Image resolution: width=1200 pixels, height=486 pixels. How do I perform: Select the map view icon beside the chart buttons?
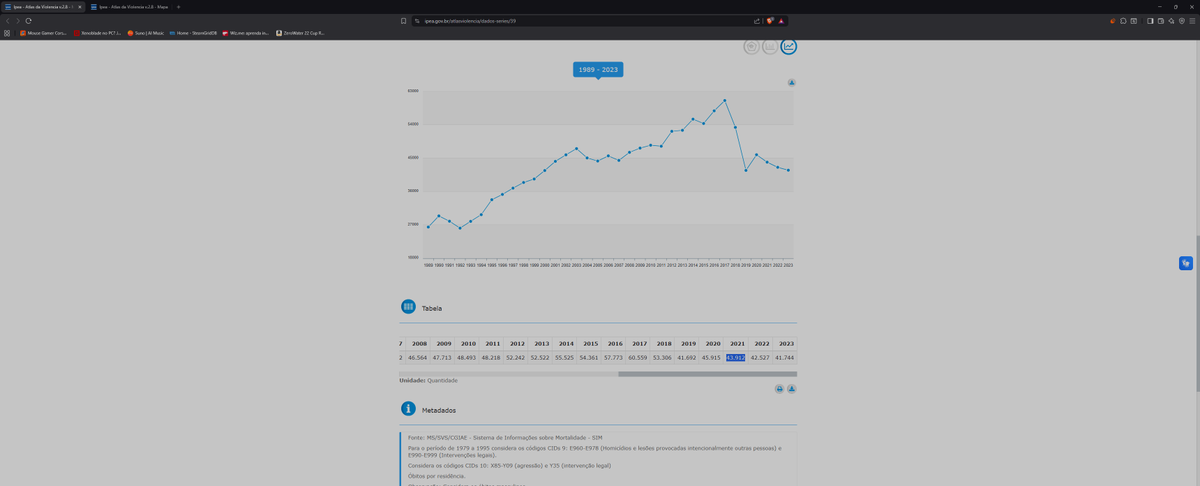[751, 46]
